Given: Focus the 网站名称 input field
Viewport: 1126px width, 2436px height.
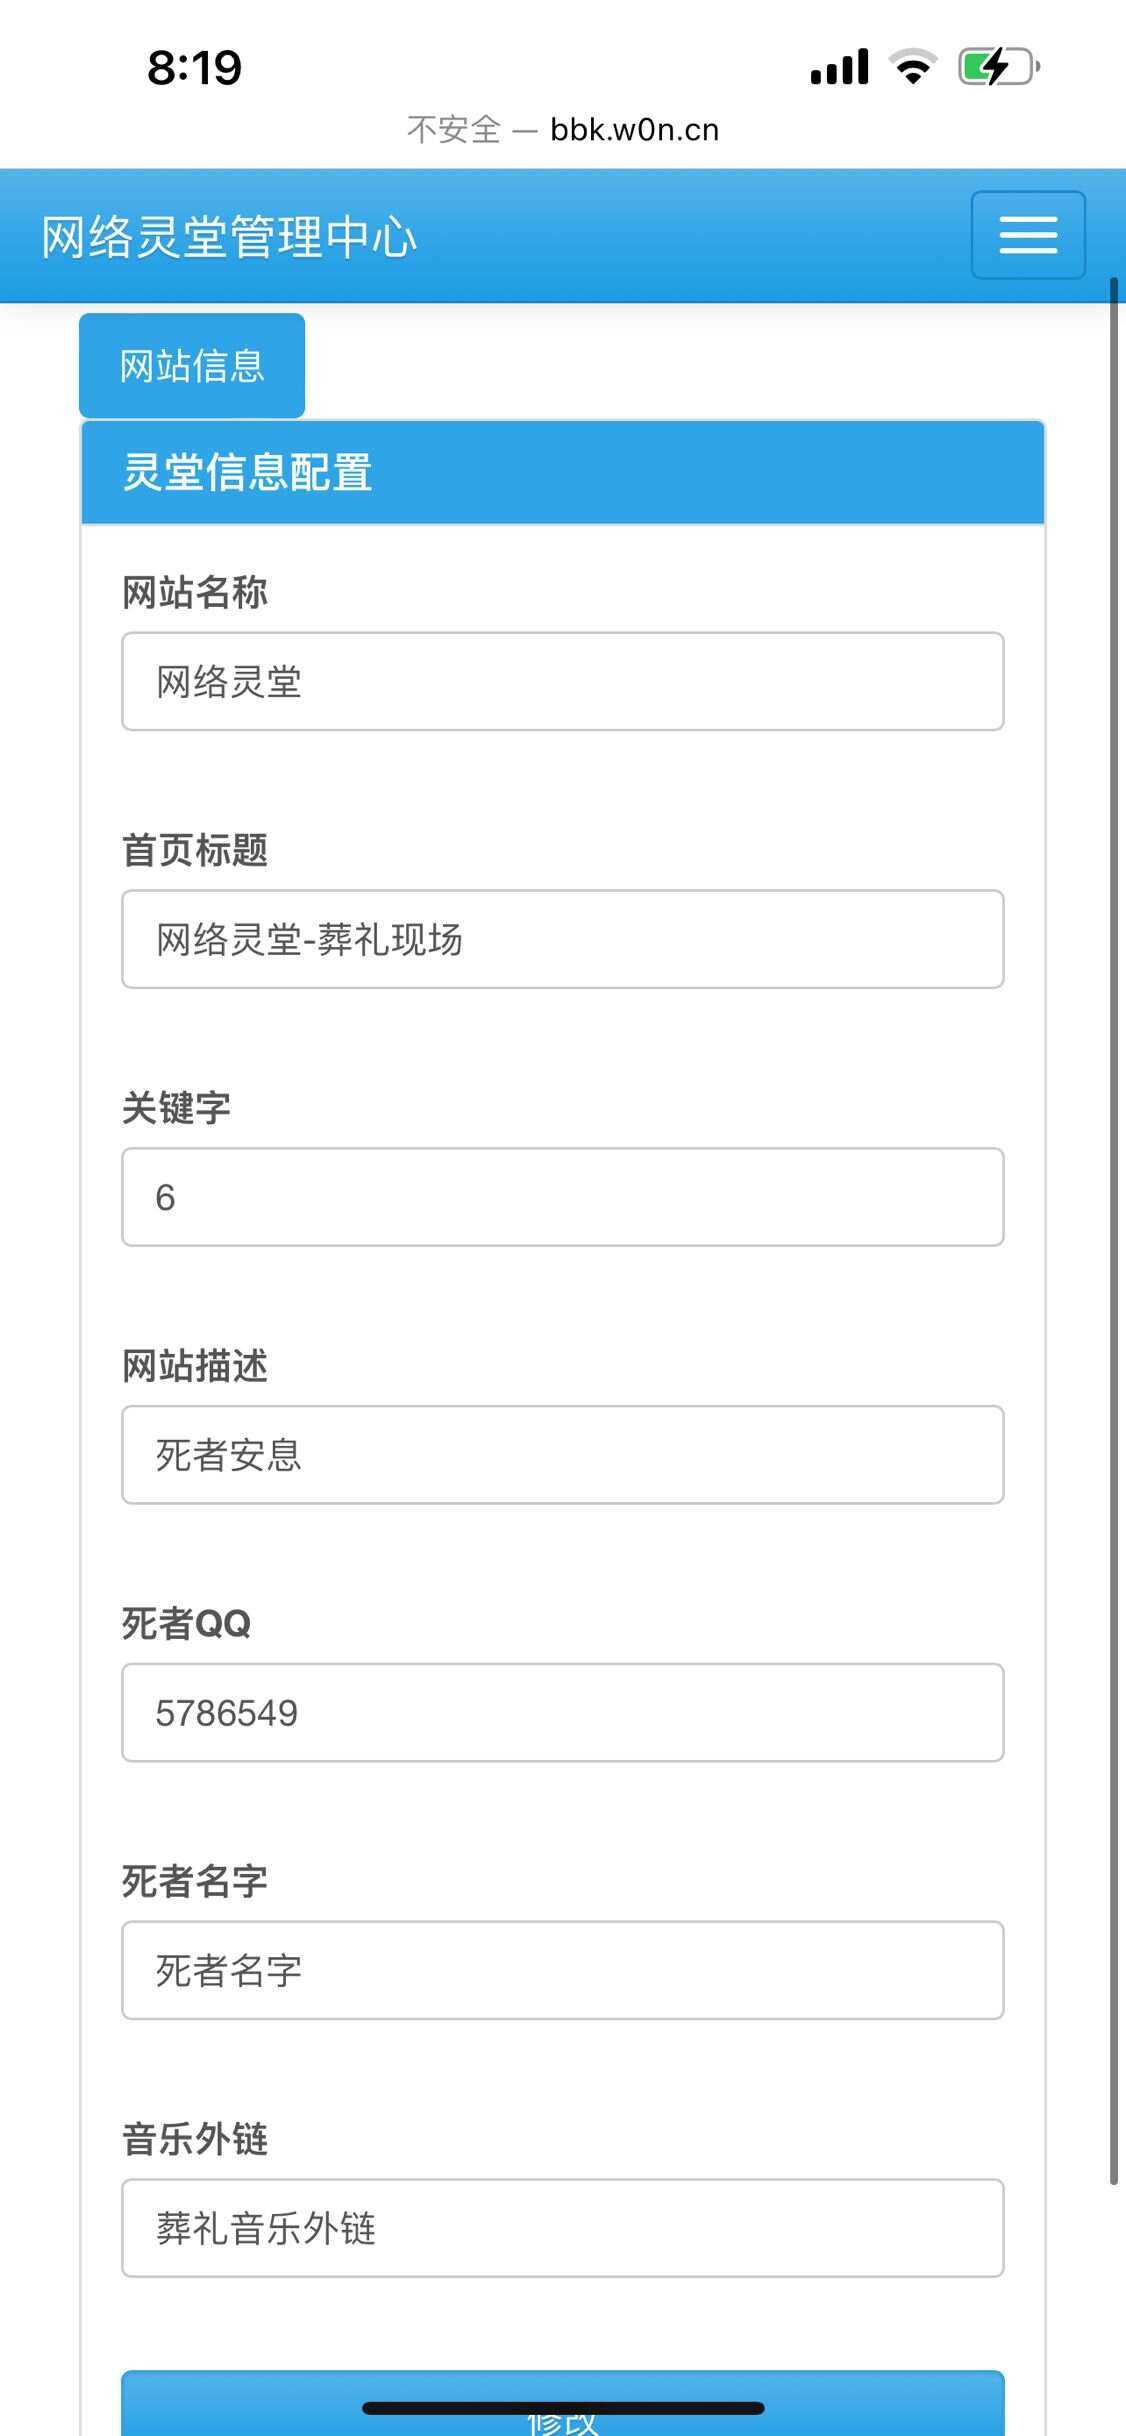Looking at the screenshot, I should (x=562, y=681).
